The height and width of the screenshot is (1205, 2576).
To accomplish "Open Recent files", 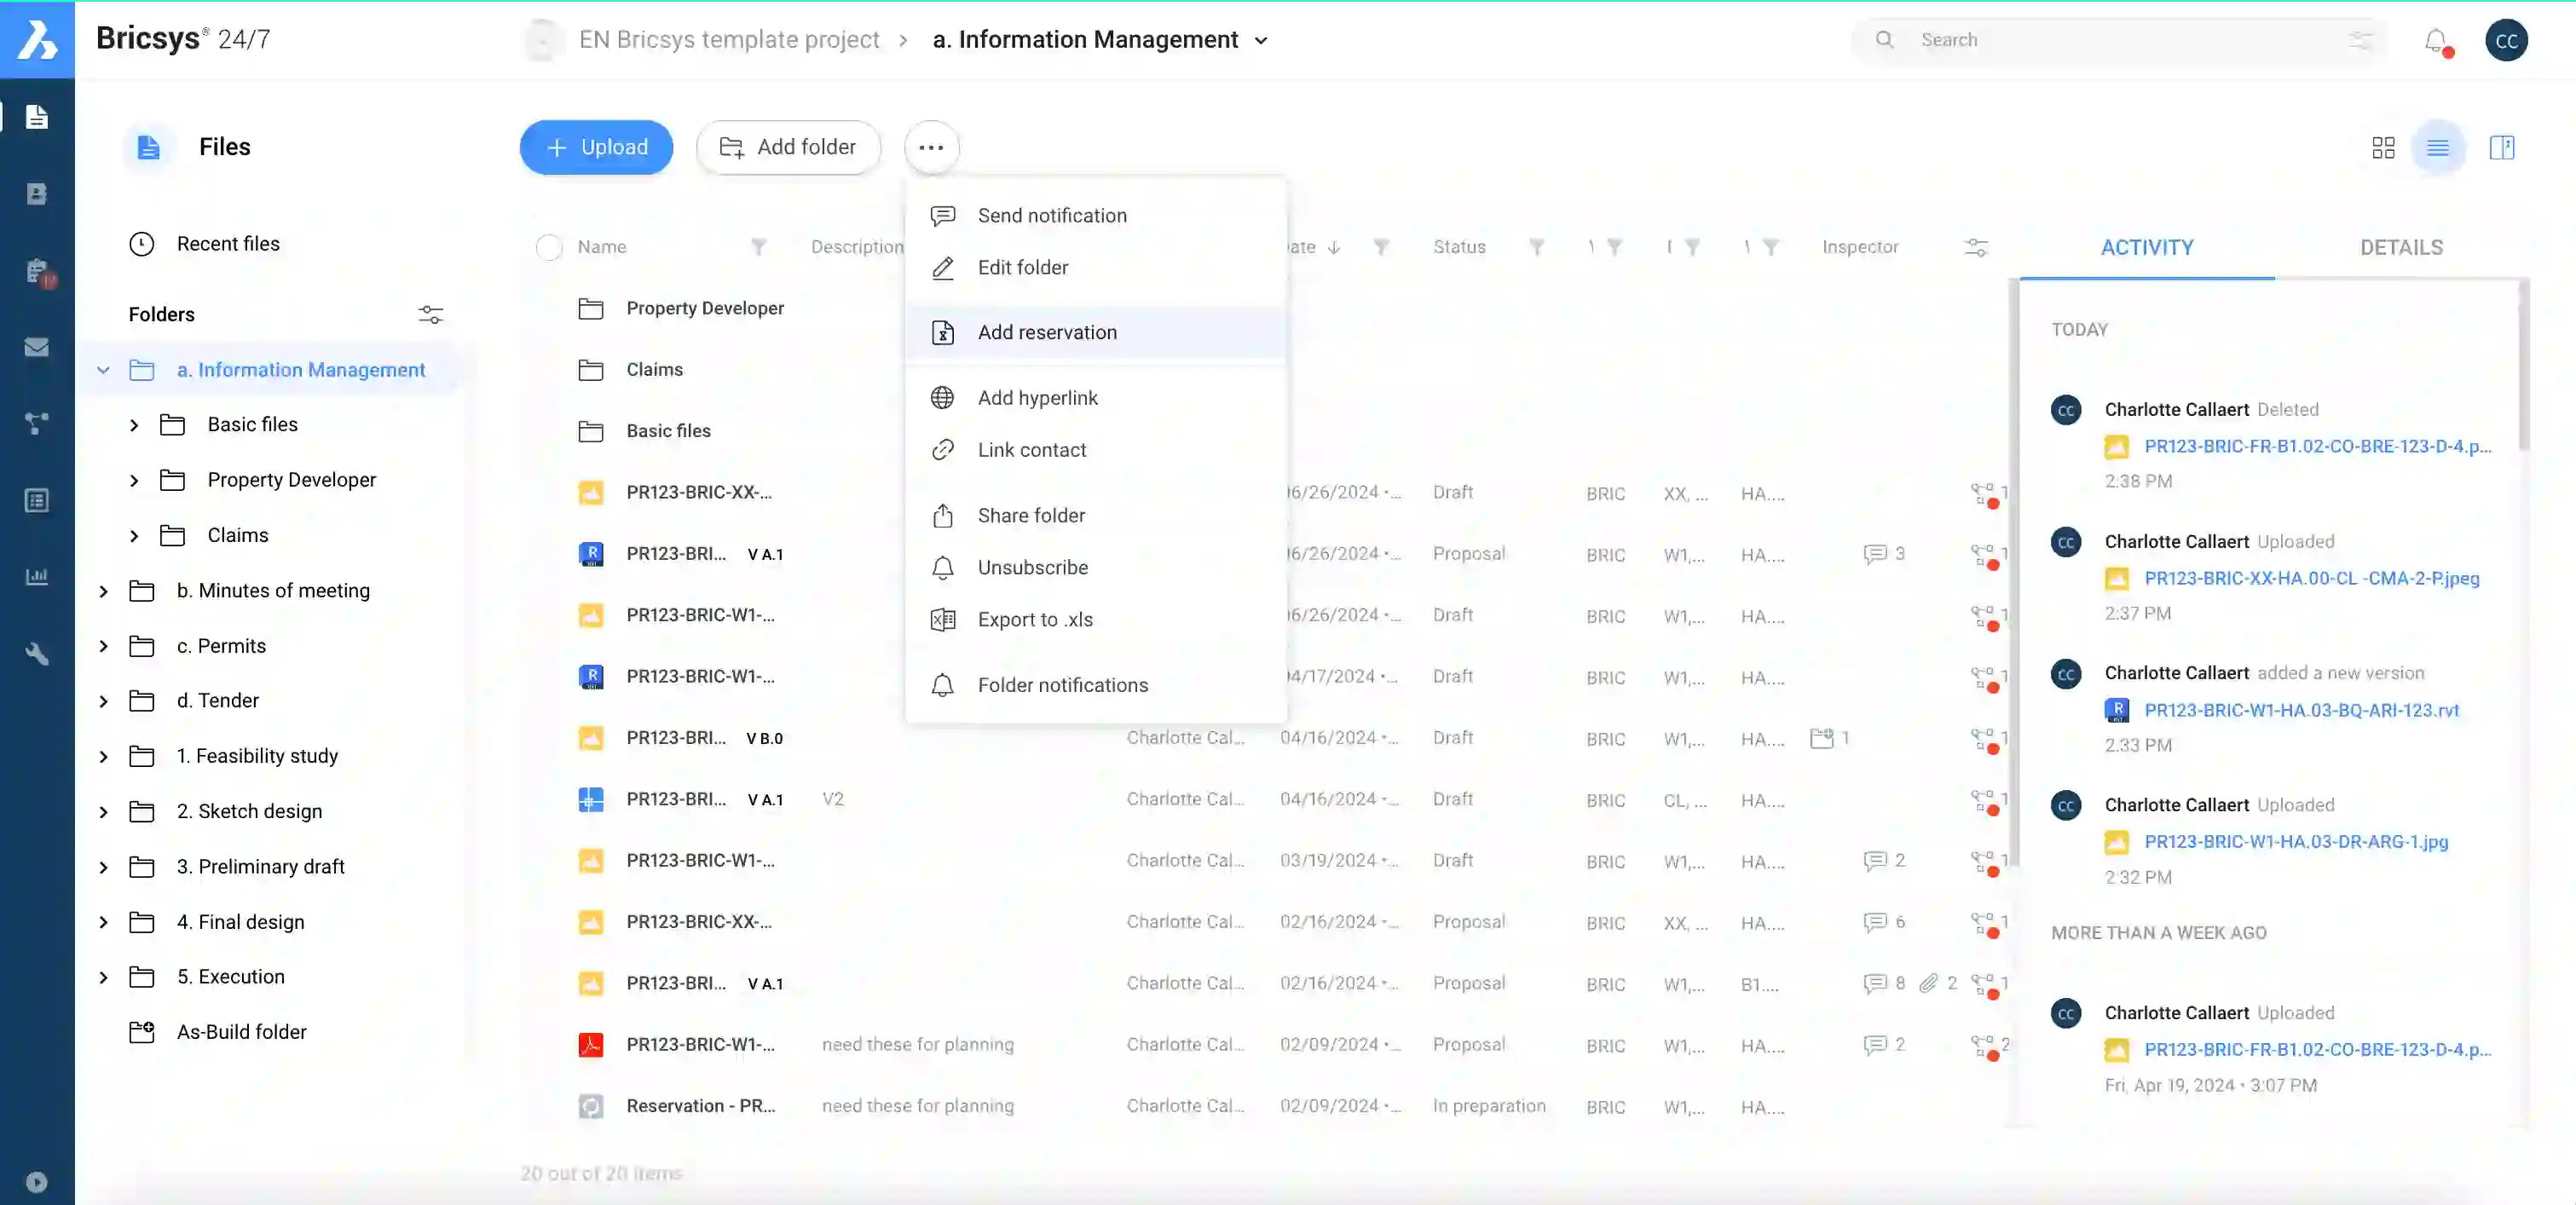I will click(x=205, y=244).
